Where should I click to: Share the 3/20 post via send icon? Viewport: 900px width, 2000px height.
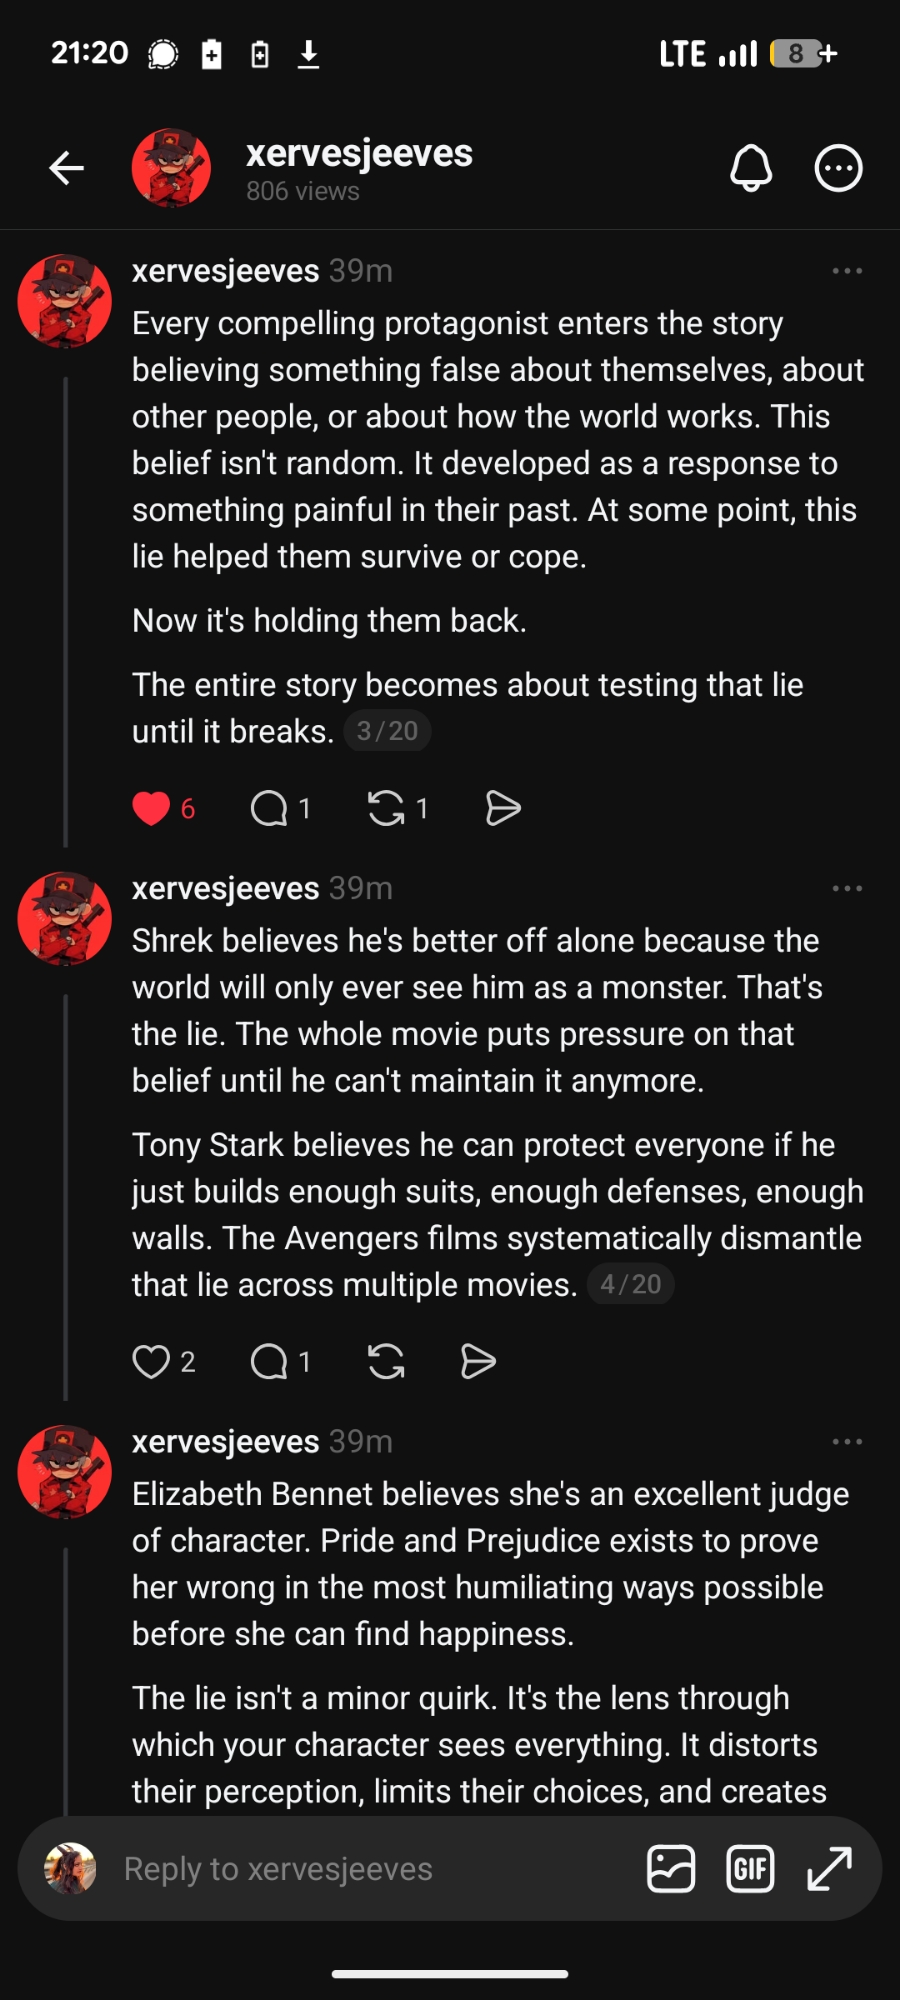tap(502, 808)
